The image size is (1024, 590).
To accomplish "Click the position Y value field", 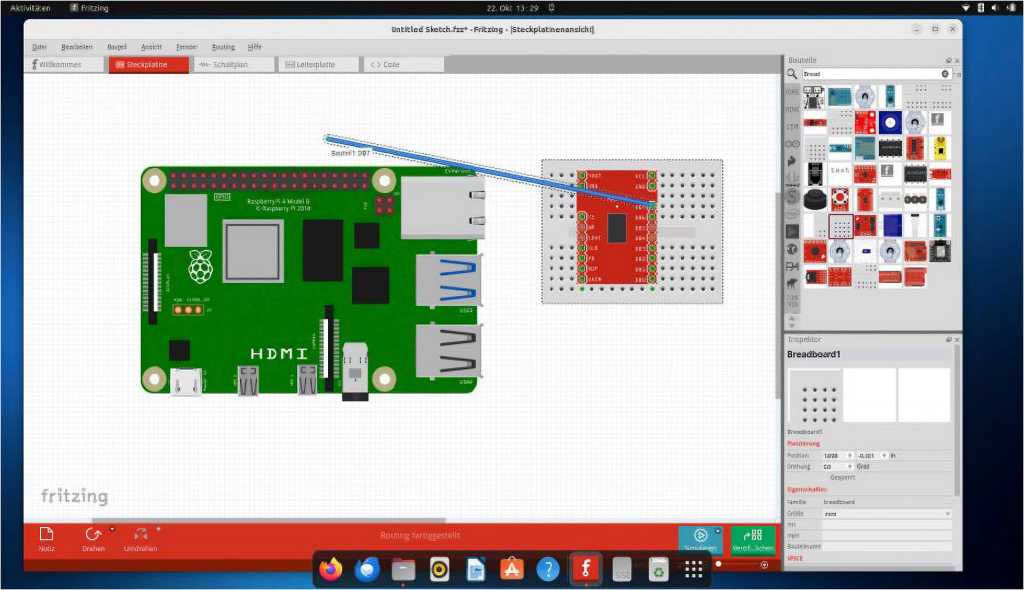I will [x=872, y=455].
